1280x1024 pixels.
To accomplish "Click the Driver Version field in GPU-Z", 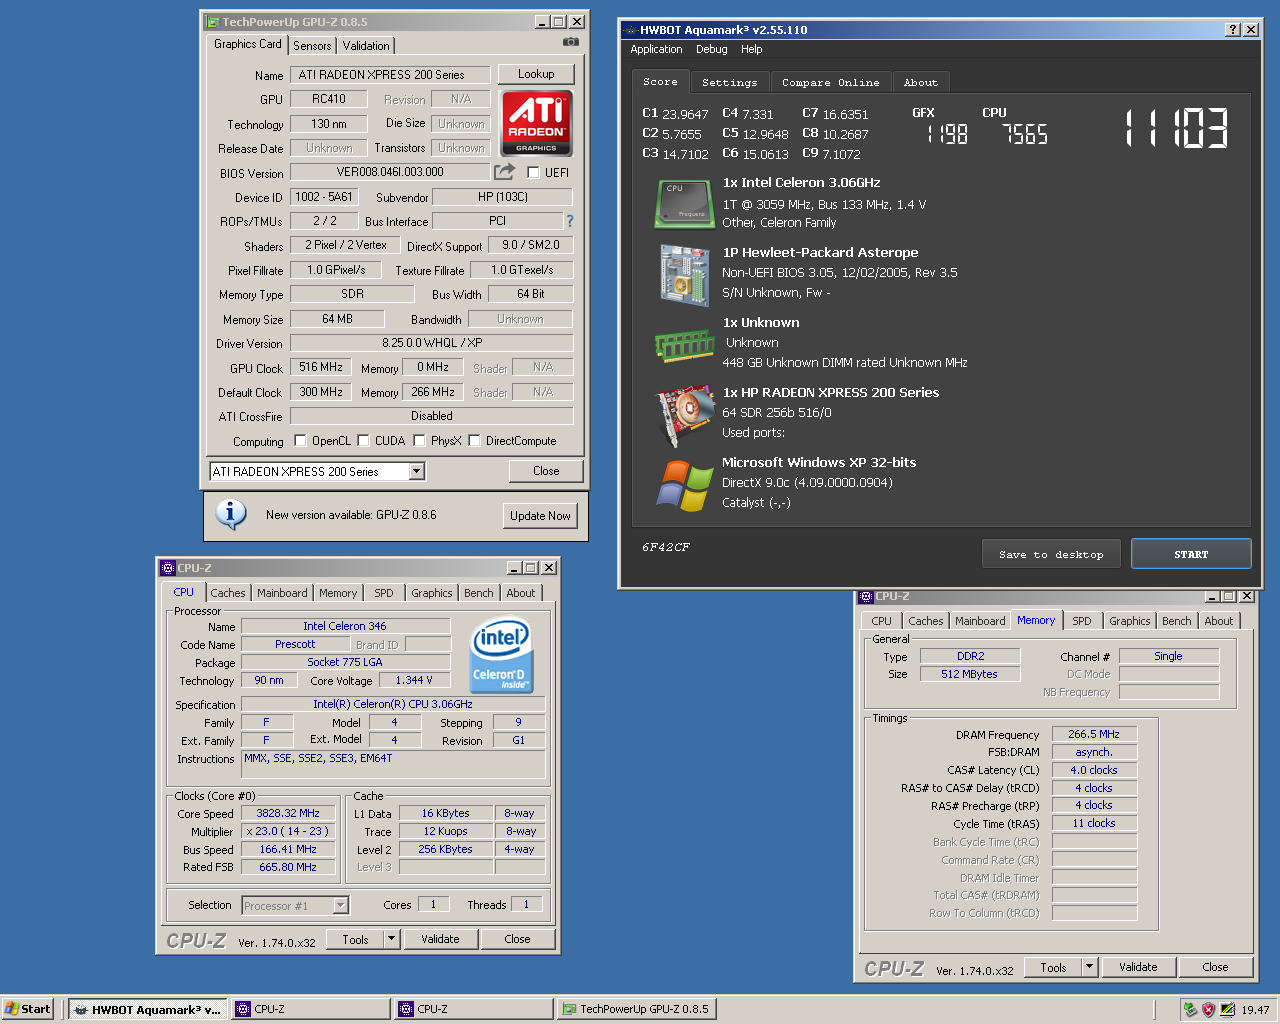I will 432,343.
